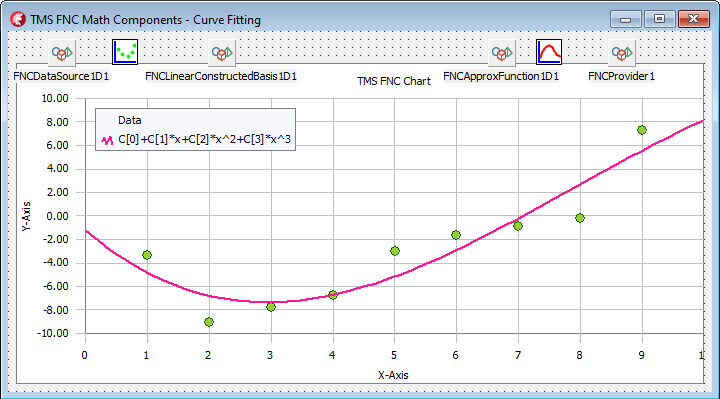Click the FNCApproxFunction1D1 label
This screenshot has width=720, height=399.
coord(501,76)
